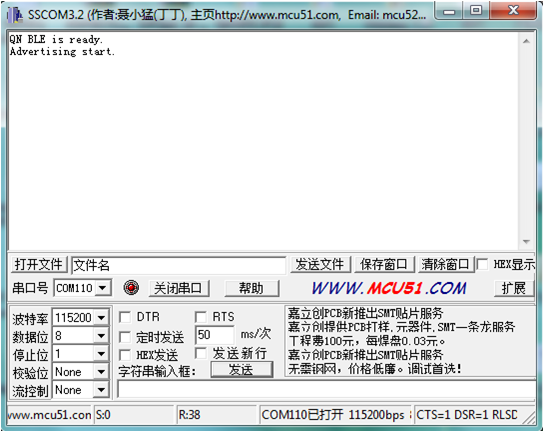Open the 流控制 flow control dropdown
Image resolution: width=544 pixels, height=432 pixels.
pos(101,390)
